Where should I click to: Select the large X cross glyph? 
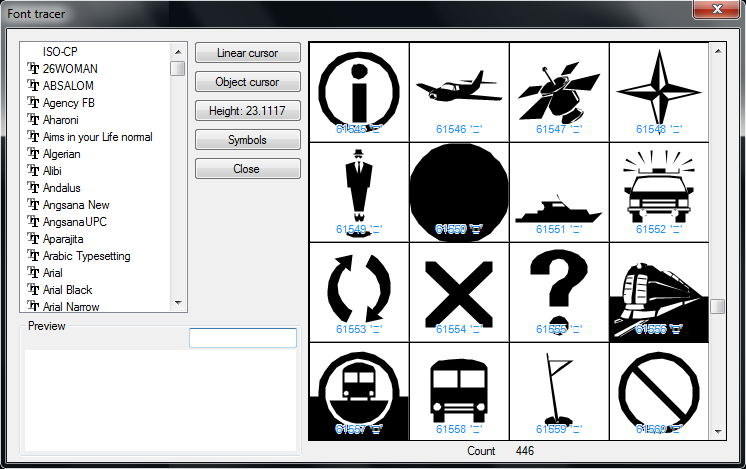tap(459, 286)
